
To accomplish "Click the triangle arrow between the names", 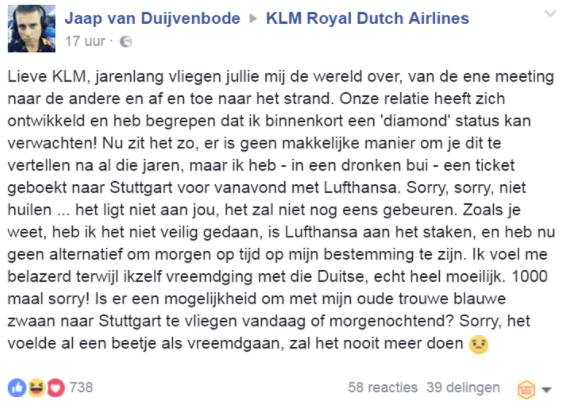I will tap(253, 18).
